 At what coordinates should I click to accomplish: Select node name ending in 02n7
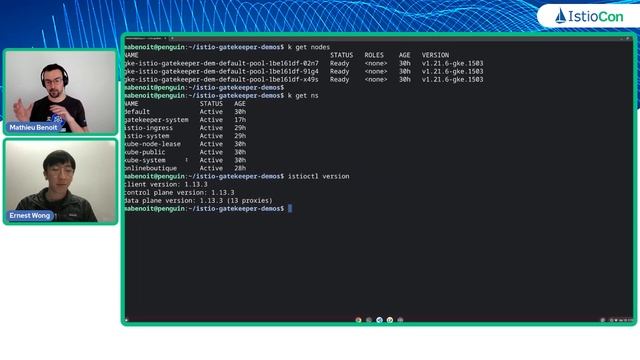[x=222, y=63]
